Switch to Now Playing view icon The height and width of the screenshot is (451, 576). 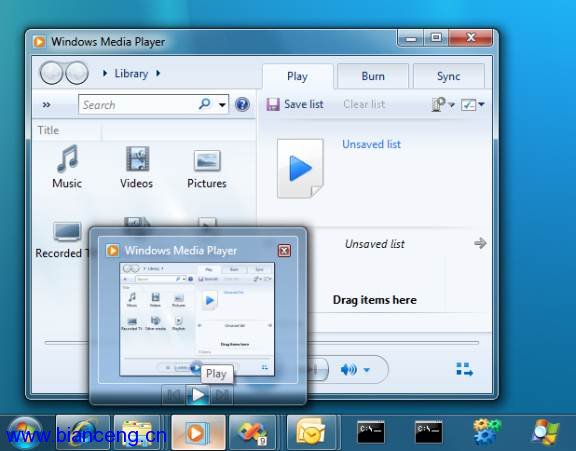464,369
